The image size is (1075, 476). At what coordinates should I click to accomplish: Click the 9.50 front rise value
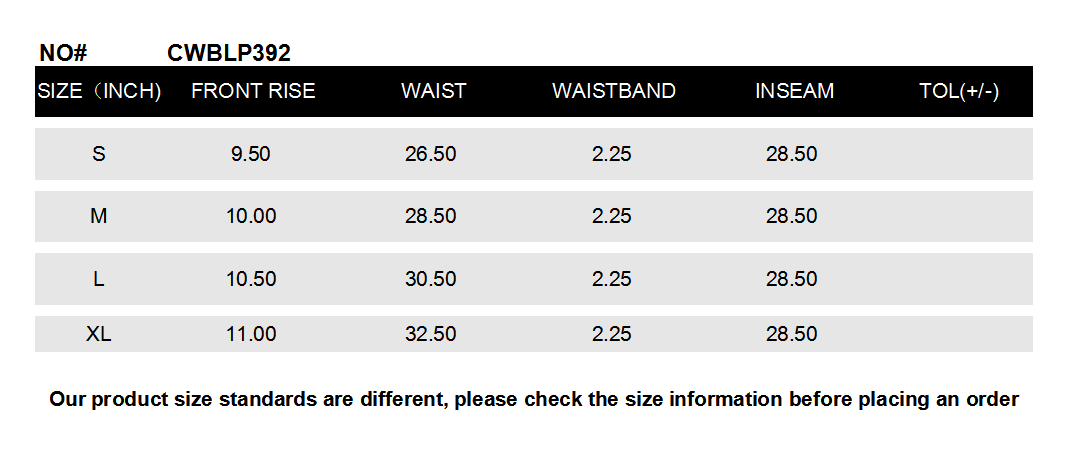coord(251,154)
